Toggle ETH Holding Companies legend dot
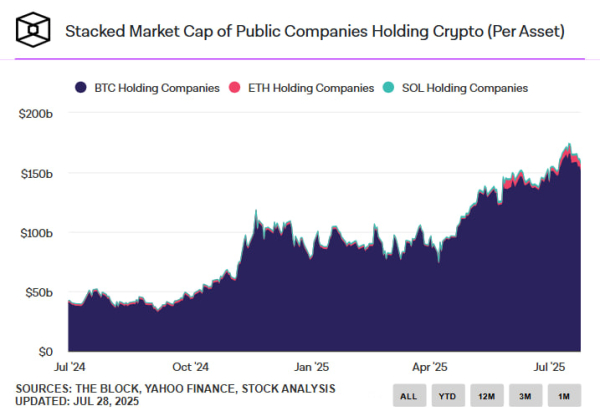 (x=235, y=88)
